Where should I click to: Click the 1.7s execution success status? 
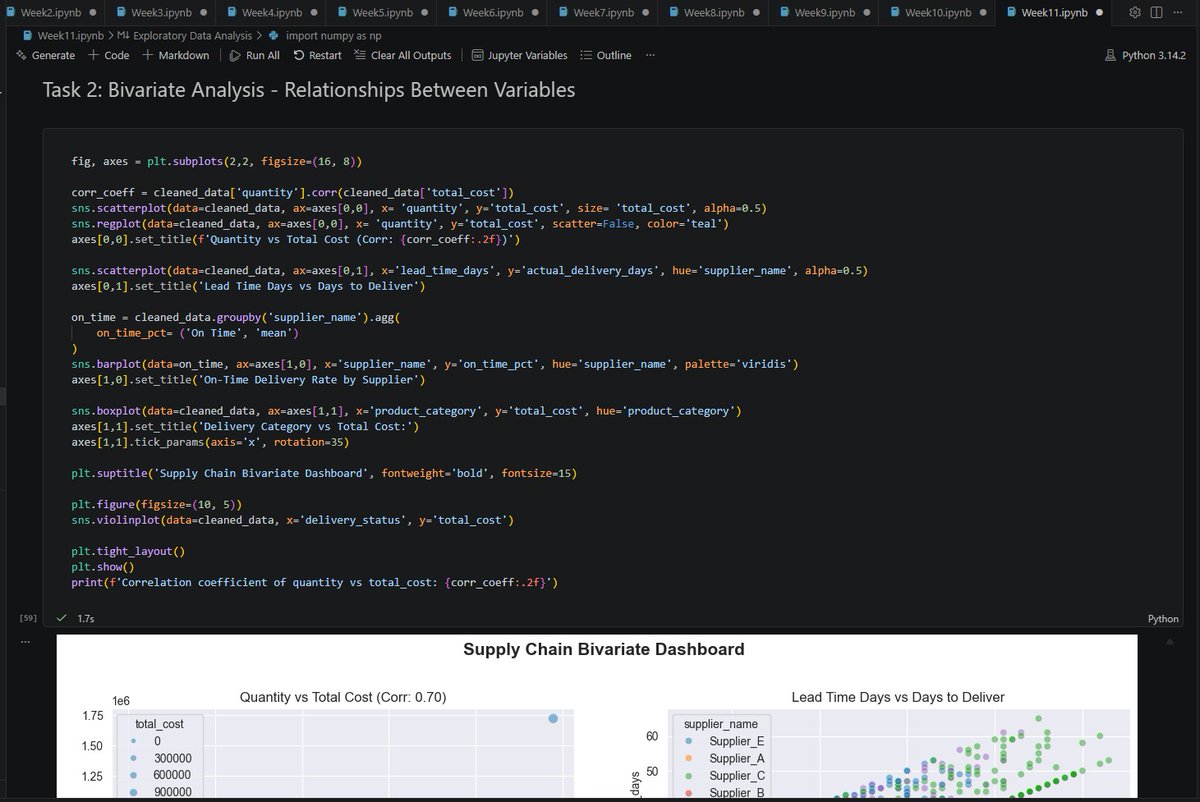pos(76,619)
